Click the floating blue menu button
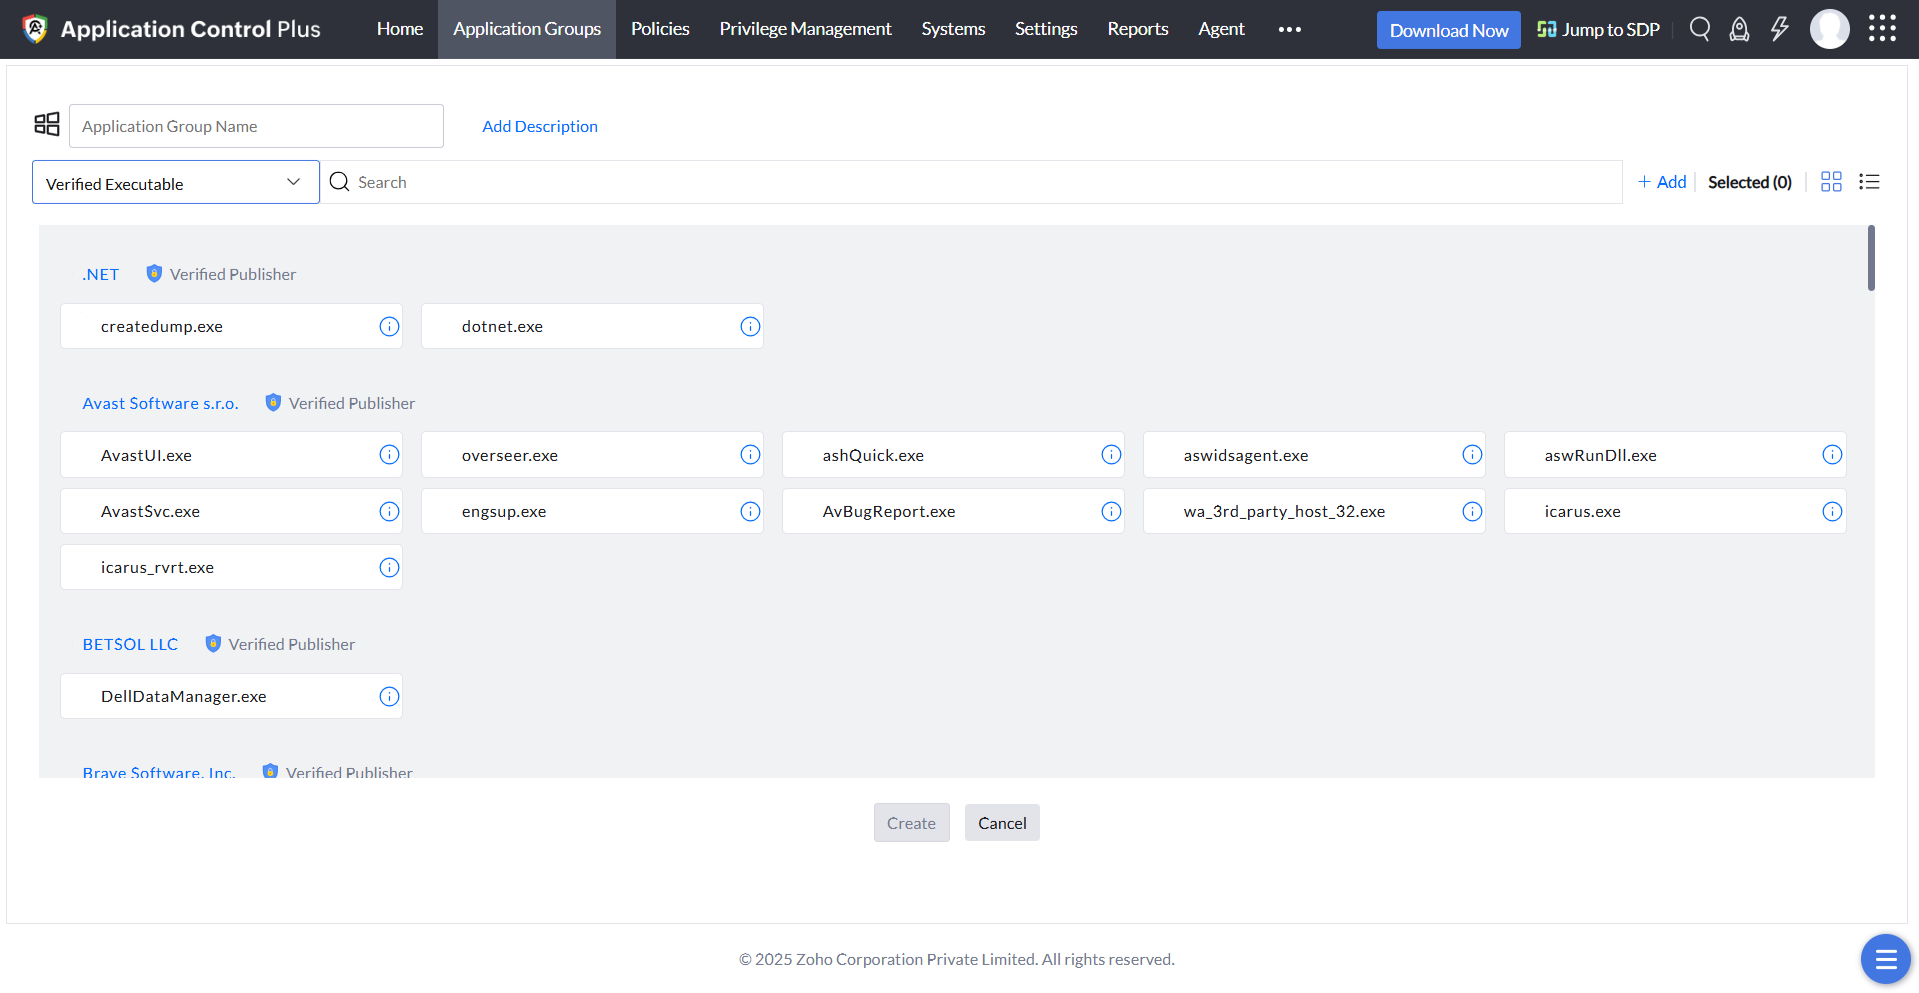 click(x=1885, y=959)
